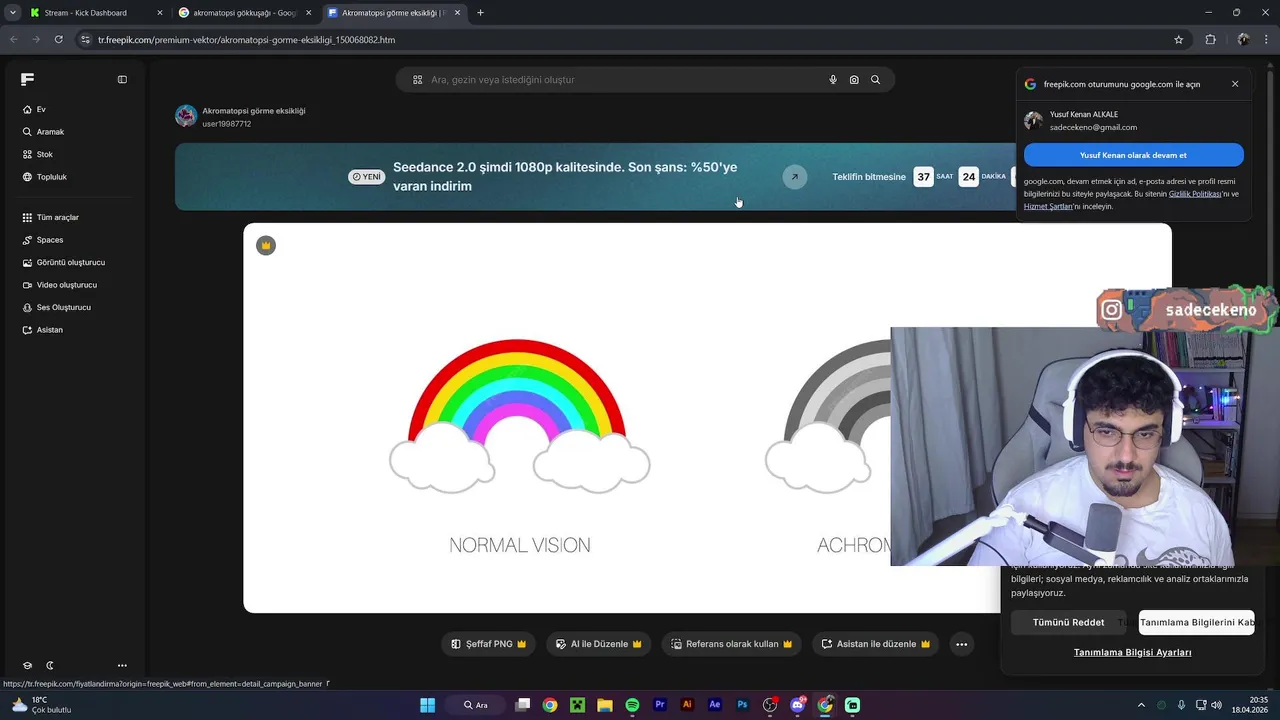This screenshot has height=720, width=1280.
Task: Open the Stok section in sidebar
Action: [x=37, y=154]
